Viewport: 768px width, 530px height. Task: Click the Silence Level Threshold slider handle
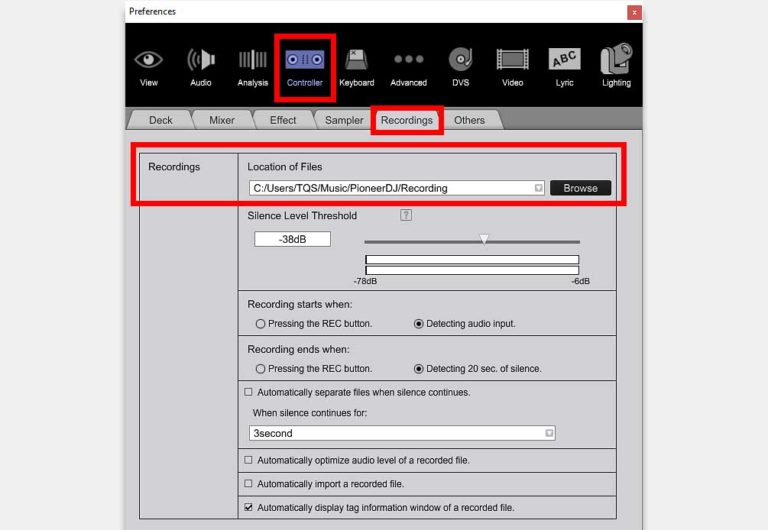point(484,239)
